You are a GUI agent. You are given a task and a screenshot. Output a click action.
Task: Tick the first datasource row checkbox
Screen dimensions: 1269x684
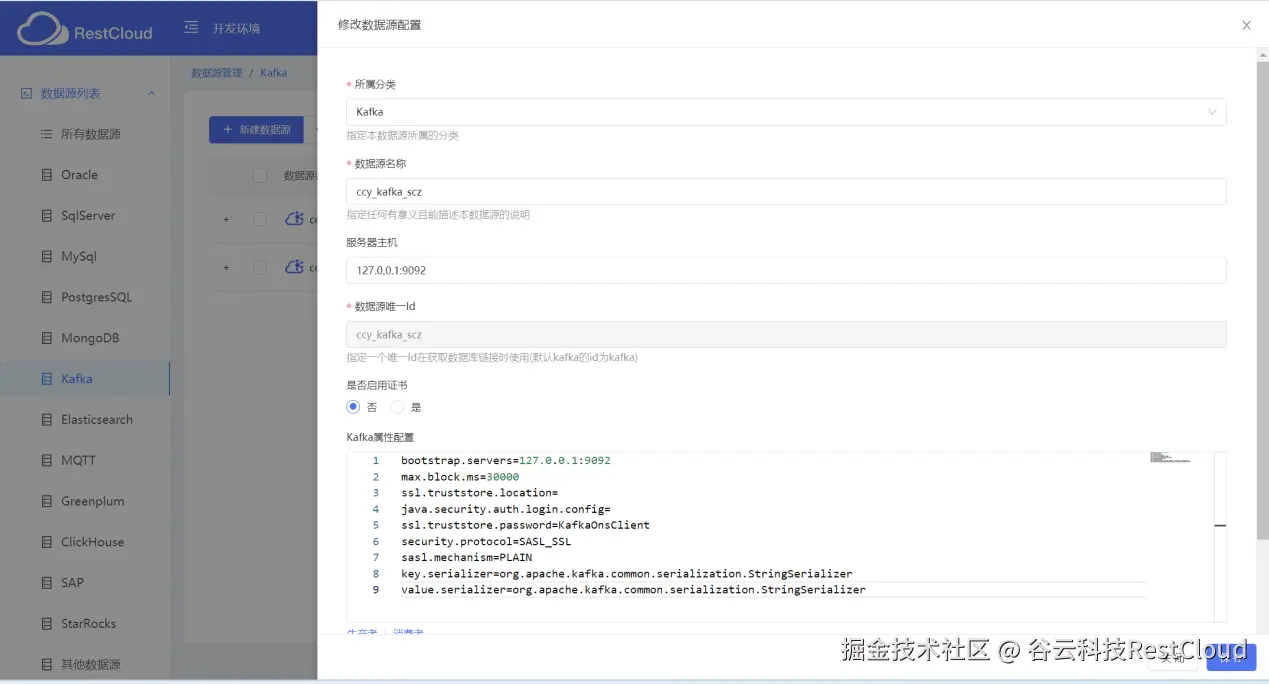(260, 219)
